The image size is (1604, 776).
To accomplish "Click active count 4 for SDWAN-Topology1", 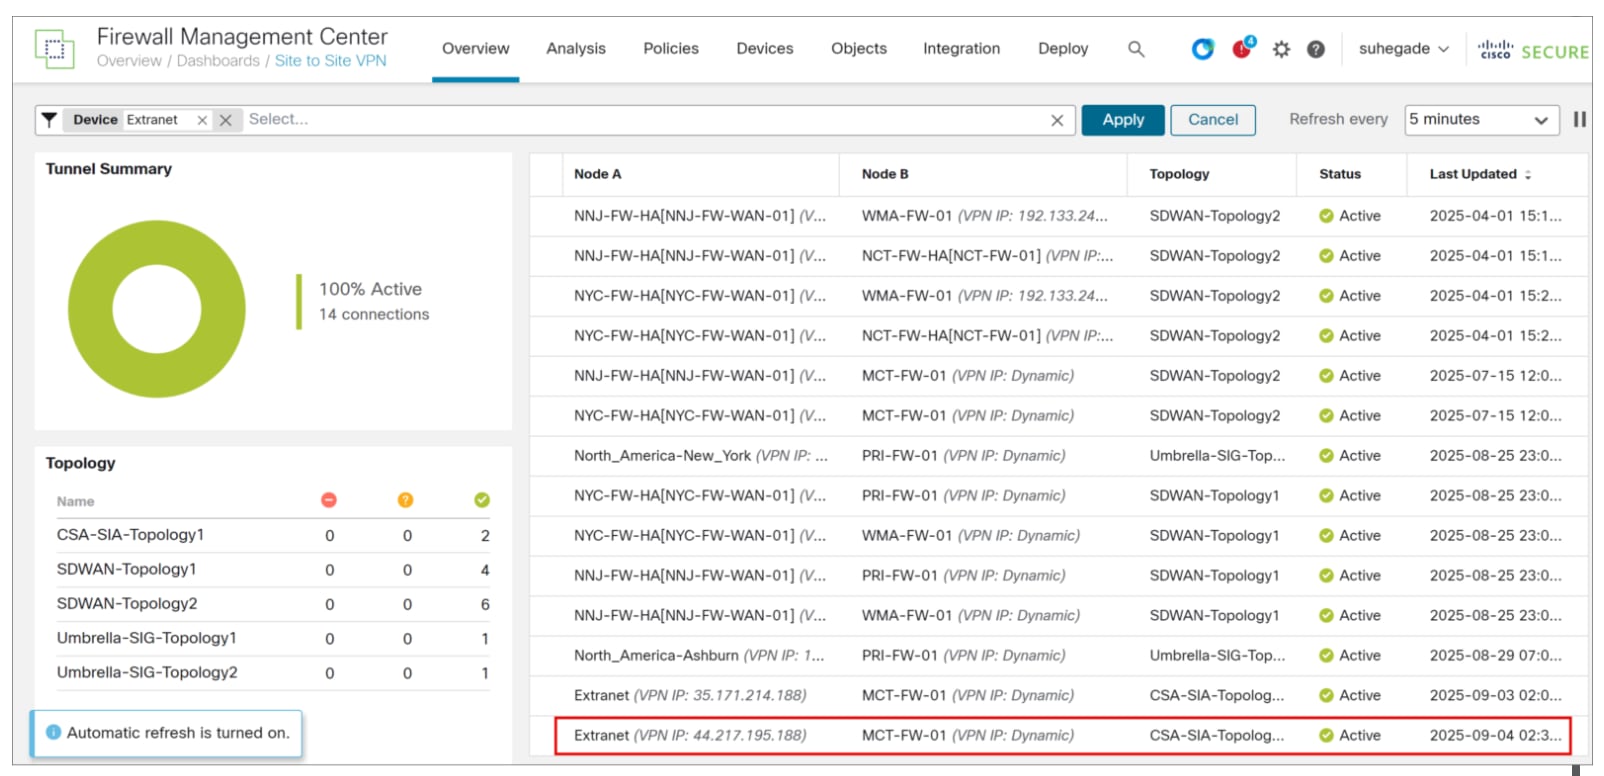I will click(485, 570).
